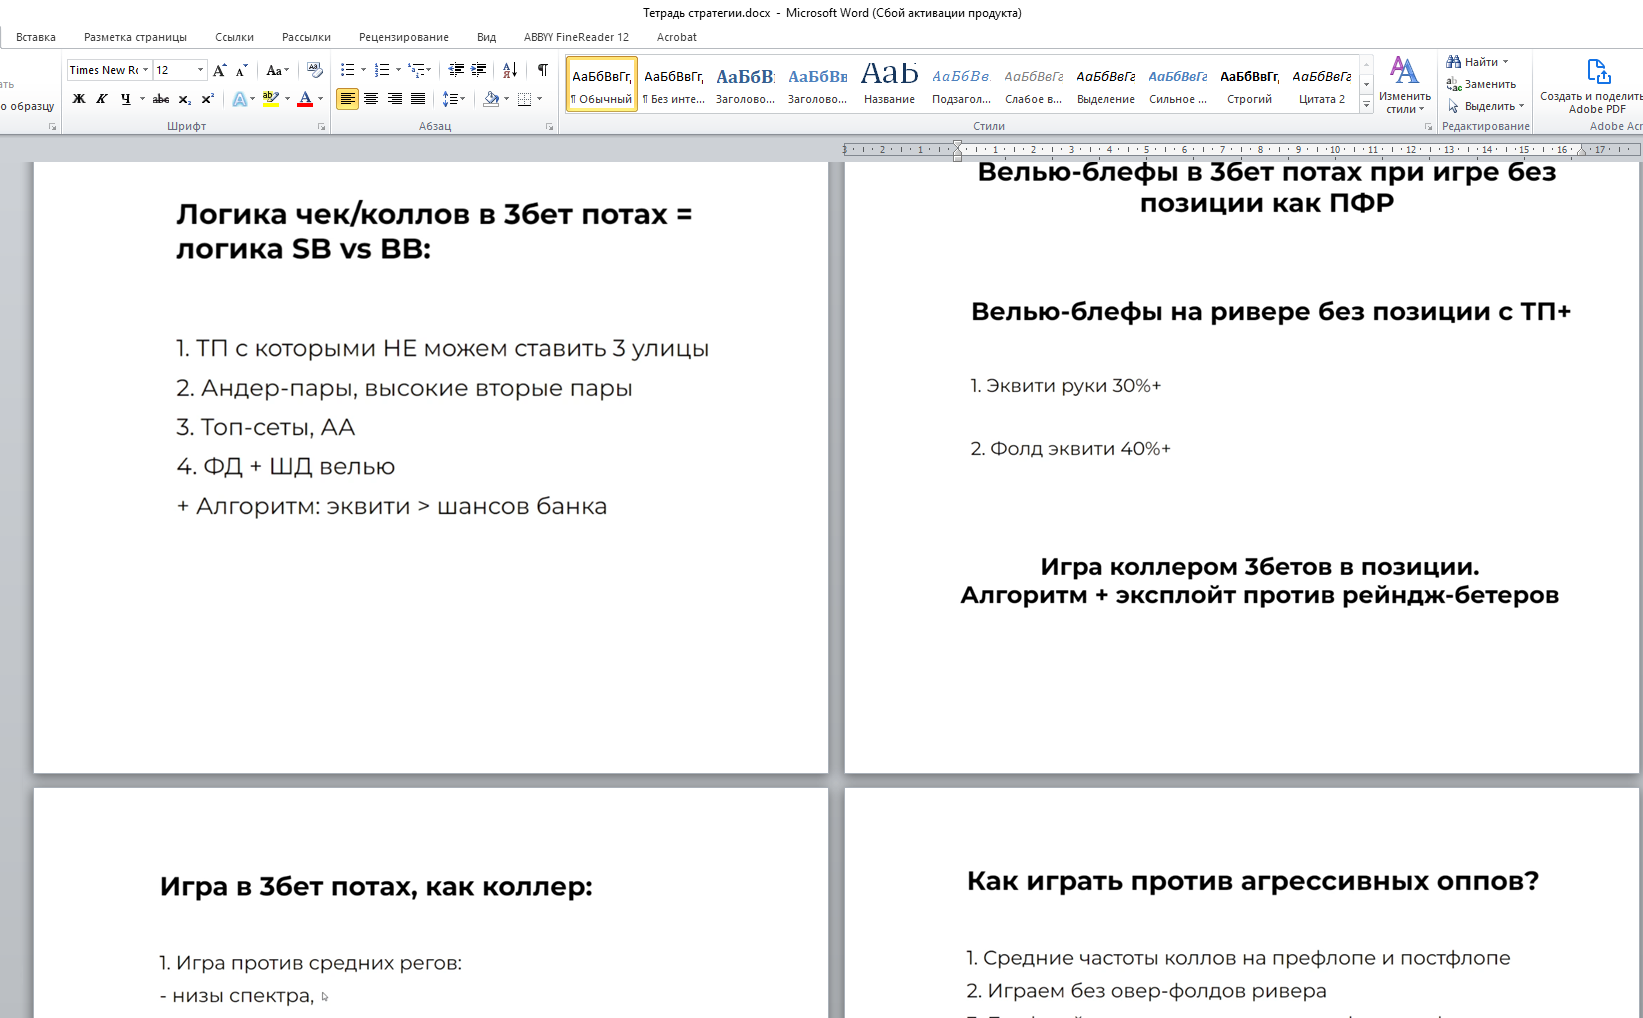Viewport: 1643px width, 1018px height.
Task: Open the Вид tab
Action: [486, 37]
